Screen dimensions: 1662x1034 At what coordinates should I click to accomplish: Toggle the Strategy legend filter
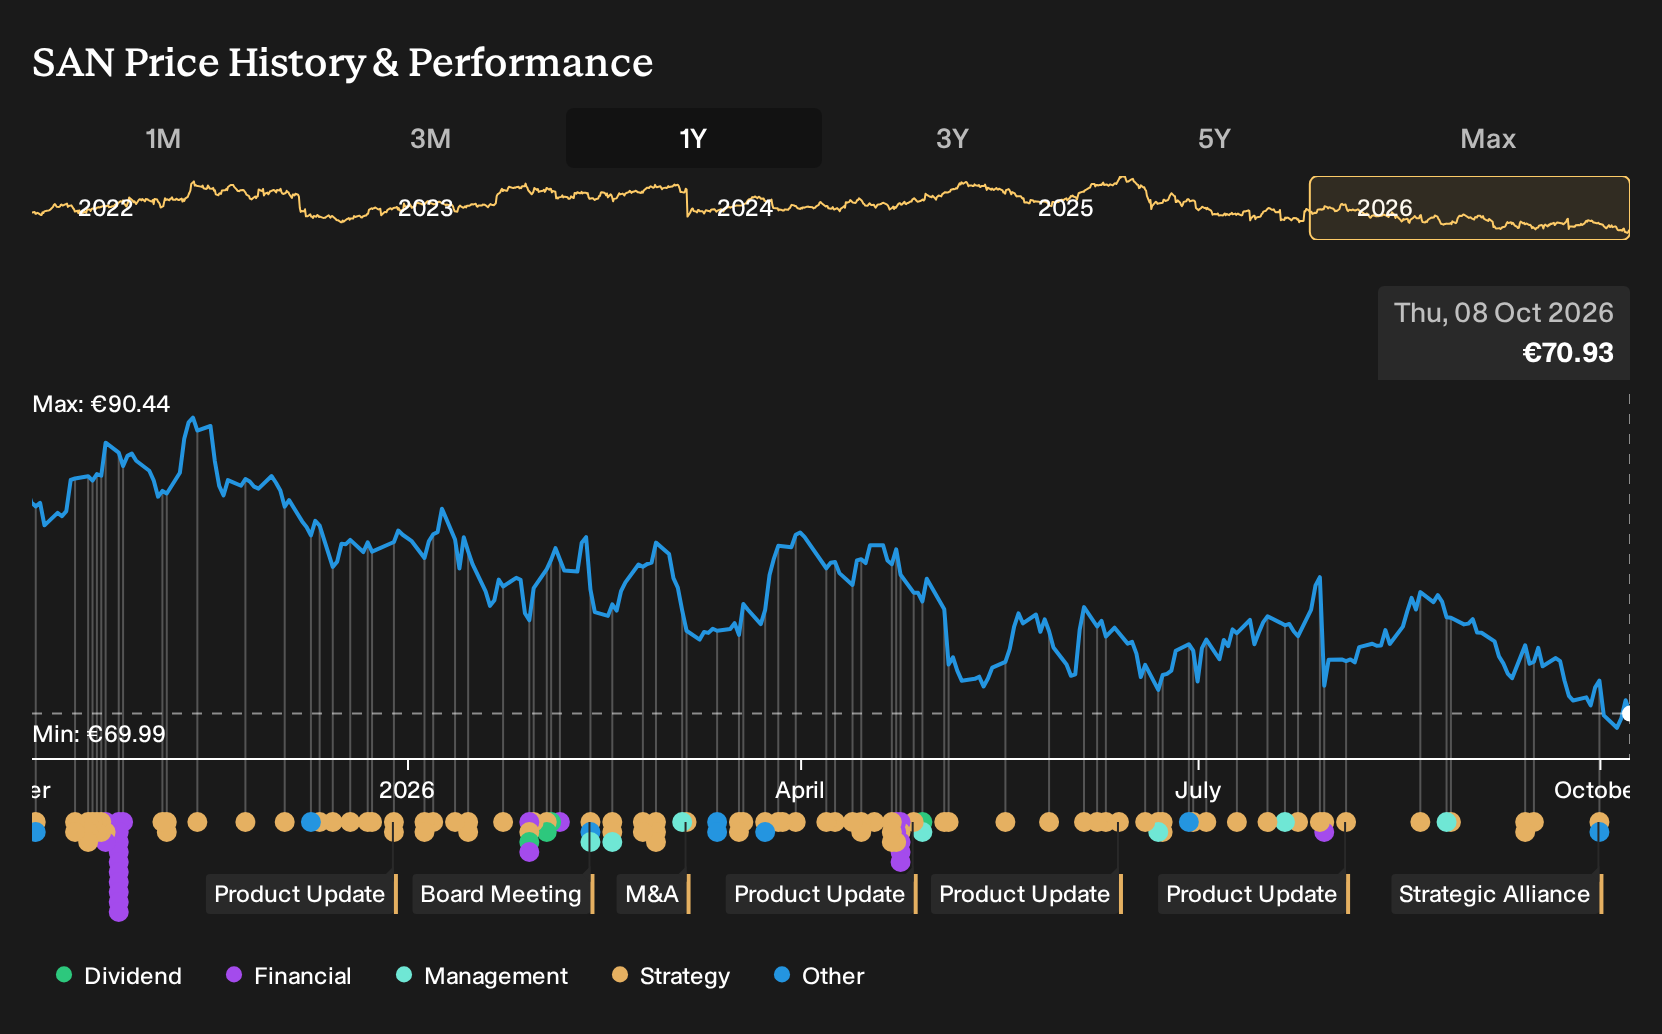671,976
